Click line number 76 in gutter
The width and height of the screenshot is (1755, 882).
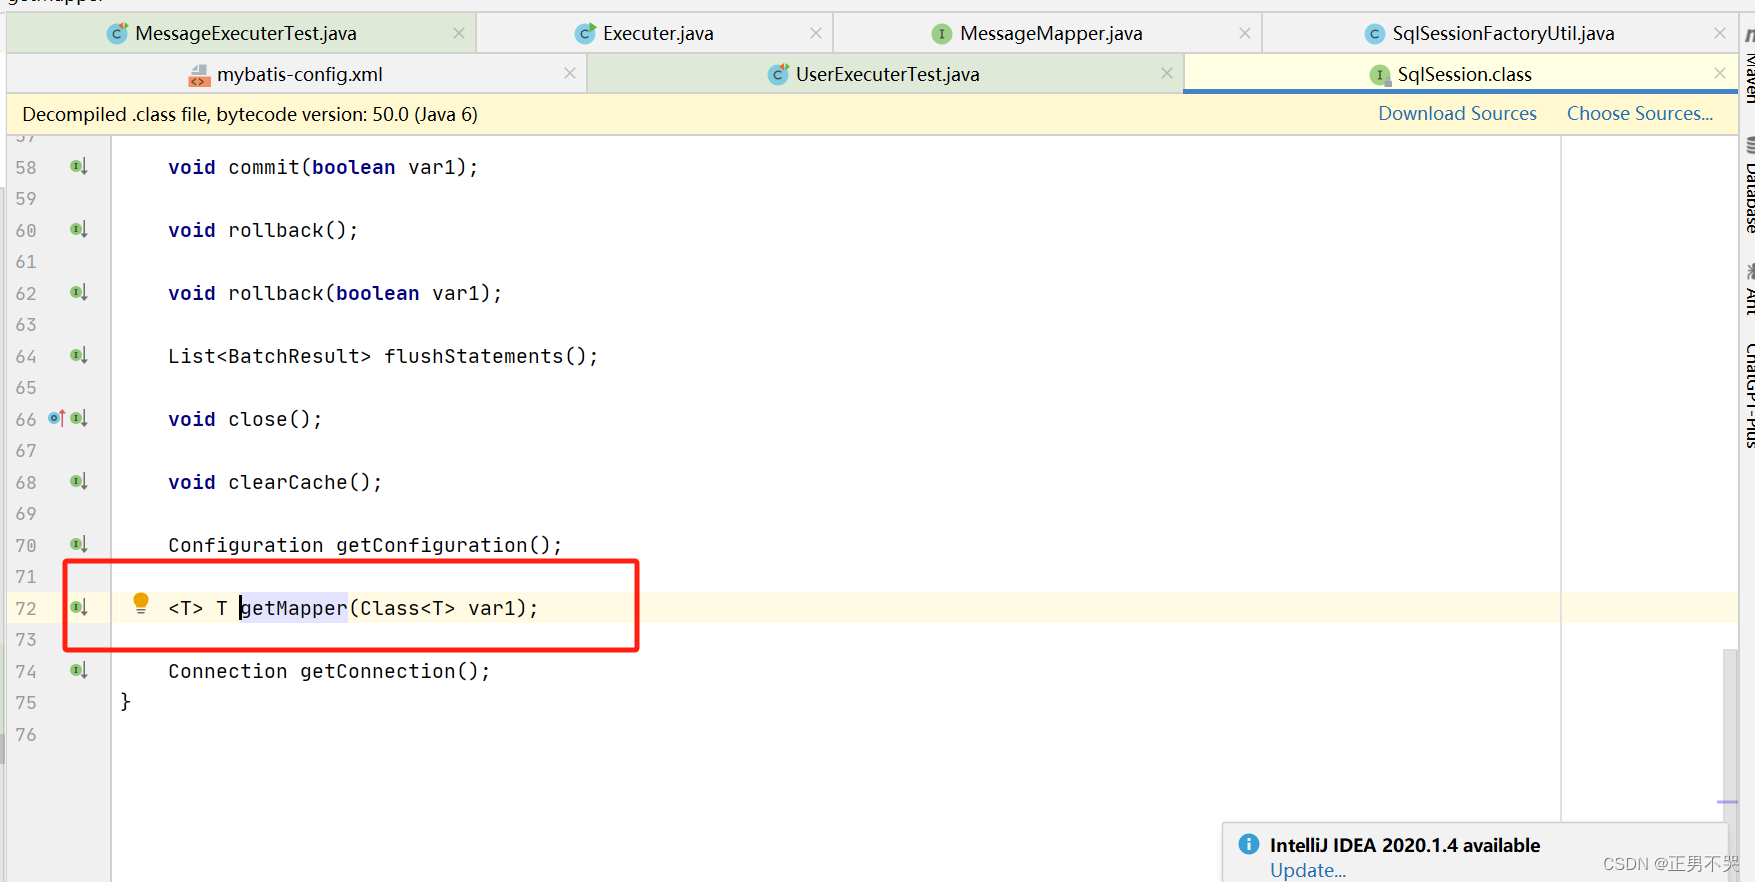[26, 734]
